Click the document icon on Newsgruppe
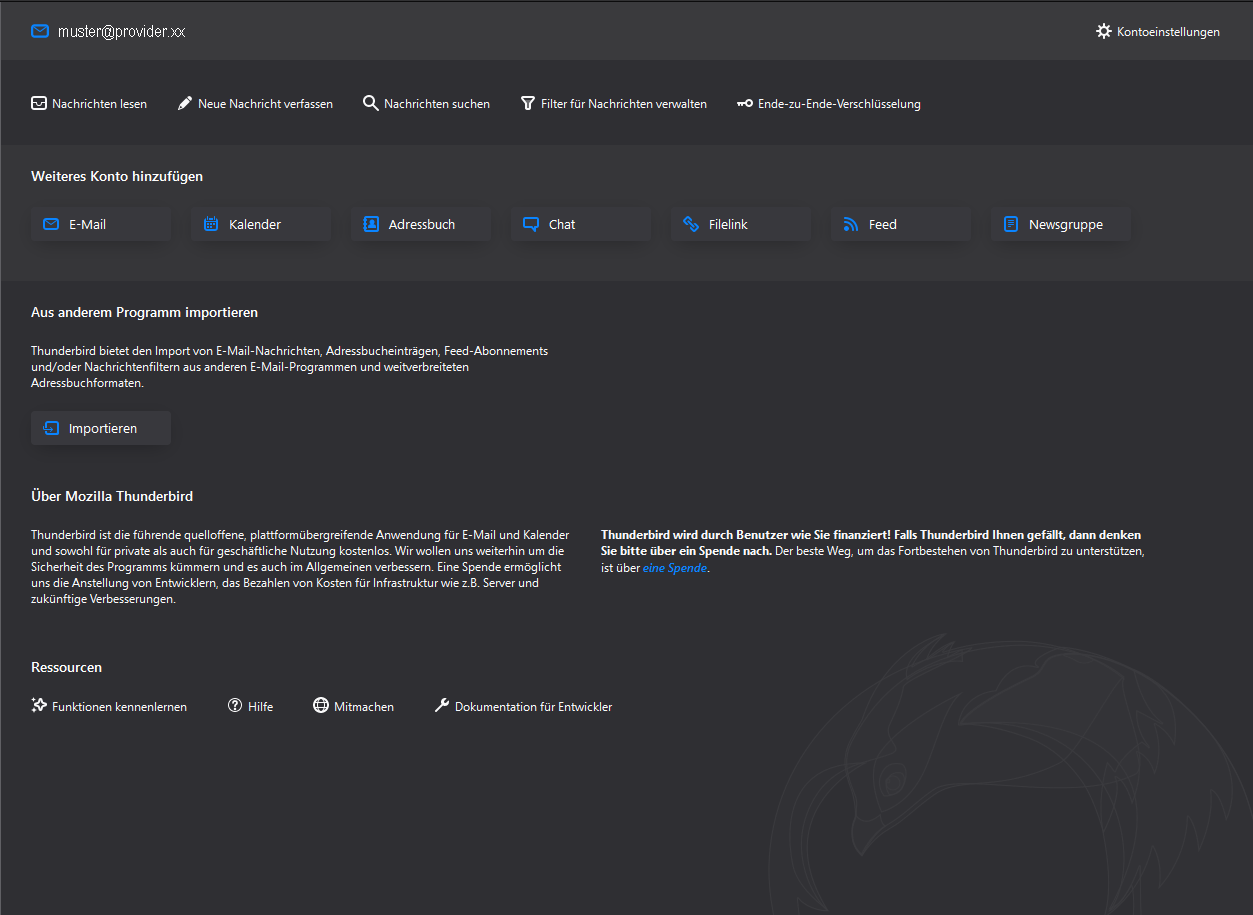 [1011, 224]
